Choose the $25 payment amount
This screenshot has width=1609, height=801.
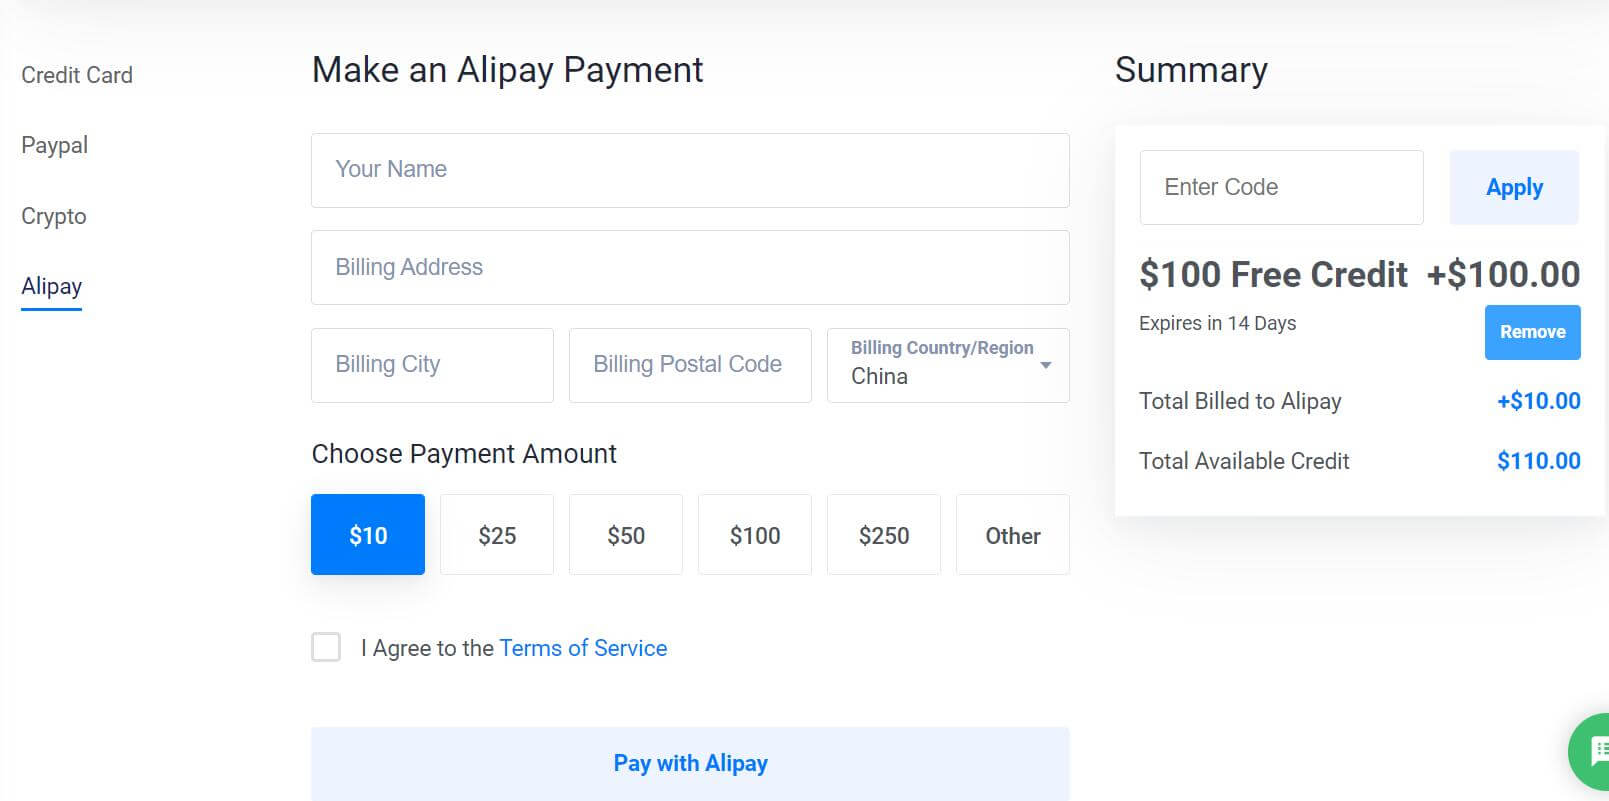pyautogui.click(x=497, y=535)
